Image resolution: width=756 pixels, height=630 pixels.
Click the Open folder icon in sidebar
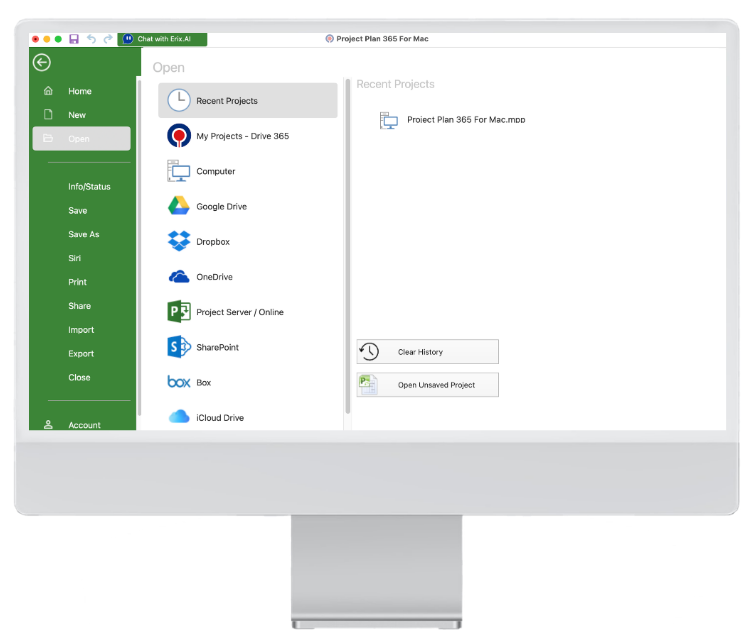click(x=48, y=138)
